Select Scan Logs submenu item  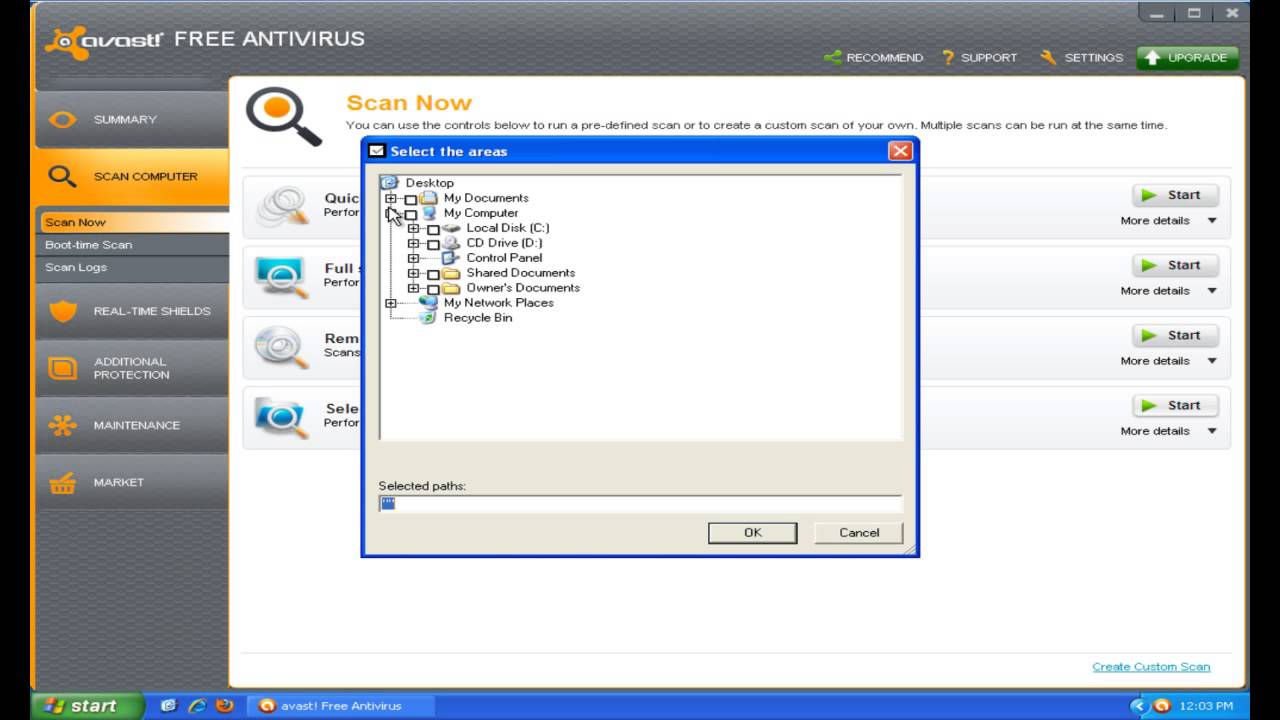(134, 268)
